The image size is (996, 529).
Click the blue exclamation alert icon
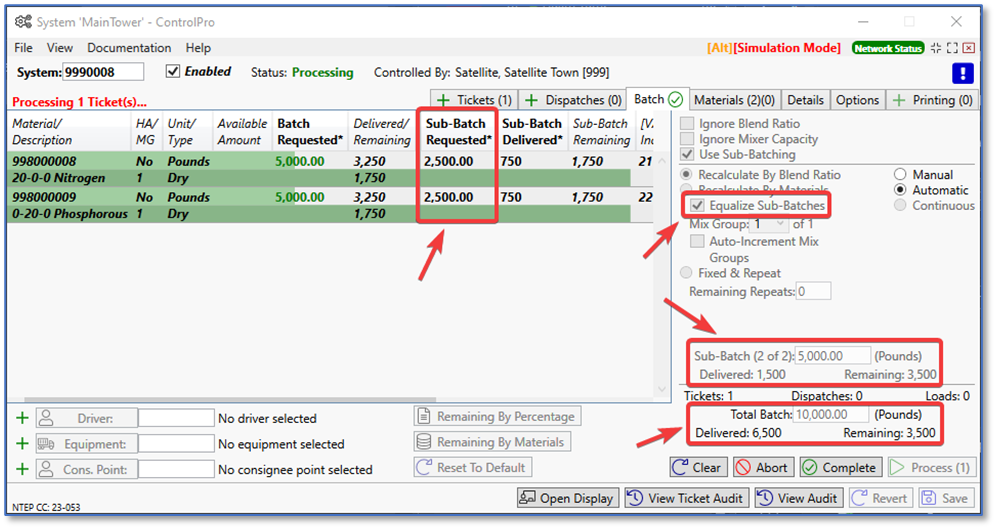(962, 73)
